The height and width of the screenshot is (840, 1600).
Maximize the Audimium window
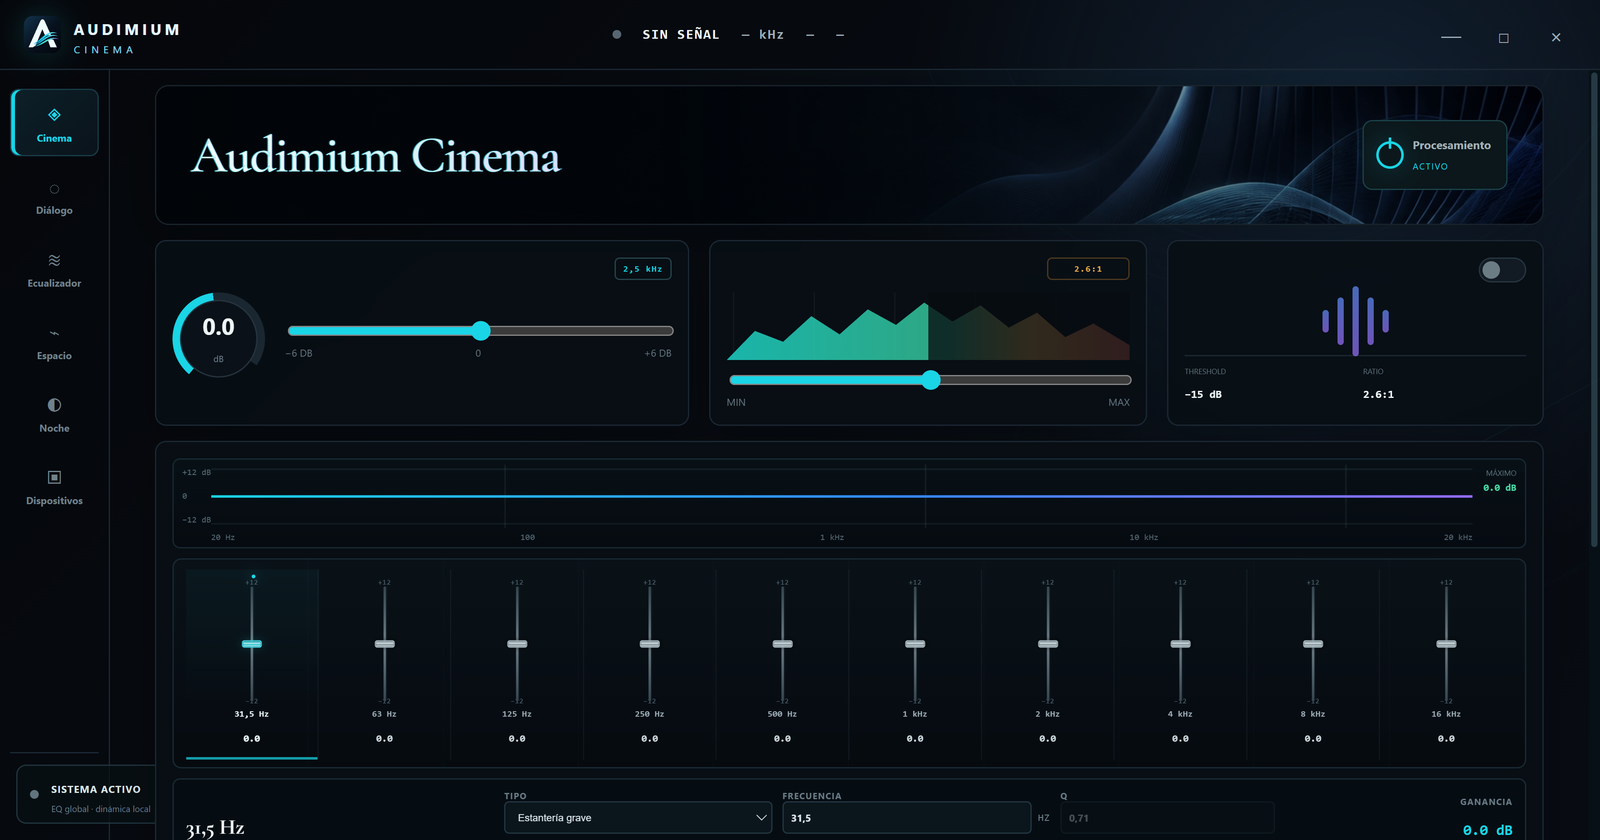point(1503,37)
